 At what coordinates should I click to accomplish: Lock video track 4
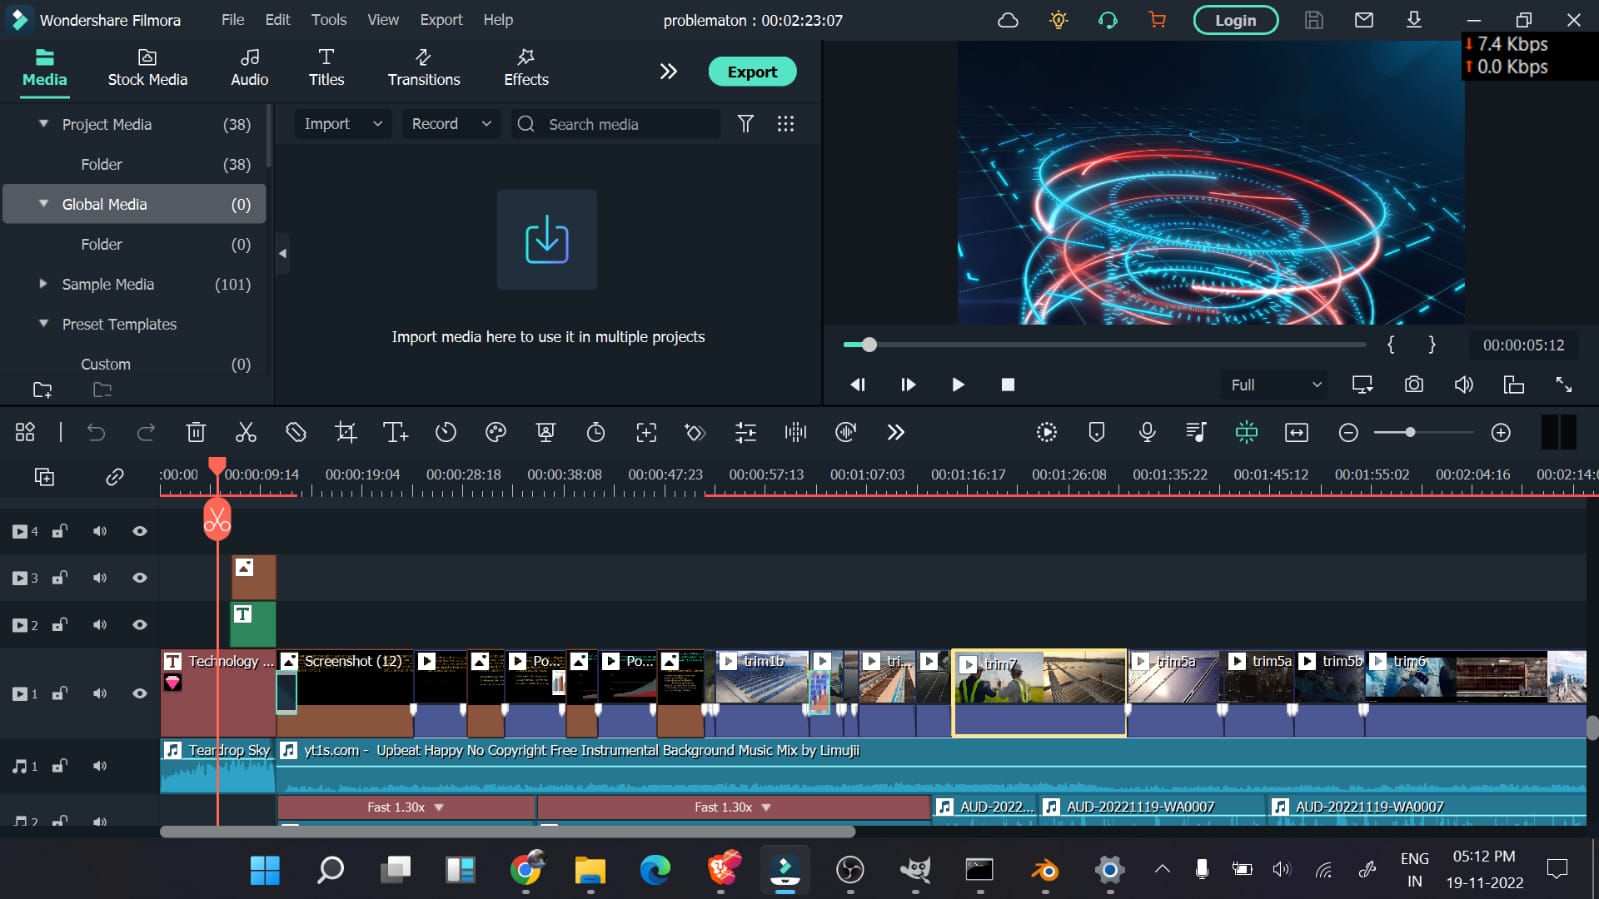[x=60, y=531]
